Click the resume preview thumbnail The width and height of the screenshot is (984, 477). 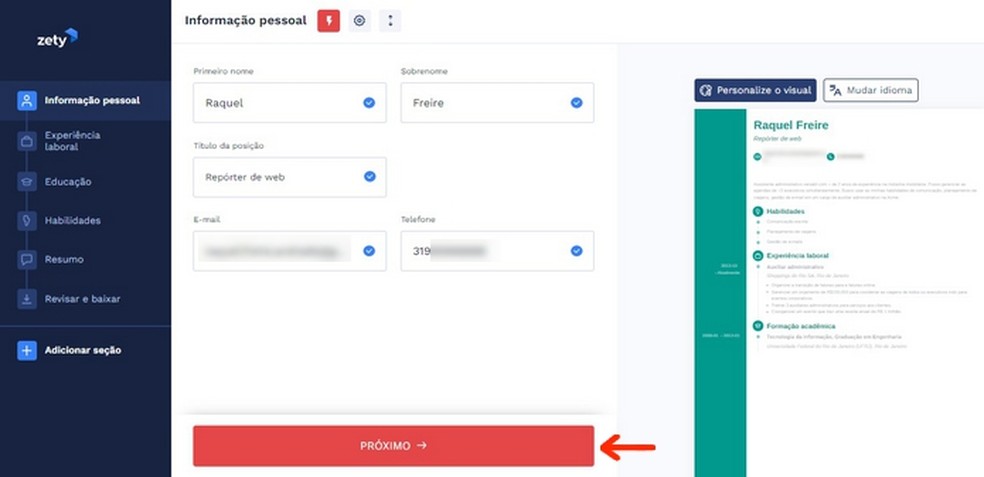click(x=838, y=290)
